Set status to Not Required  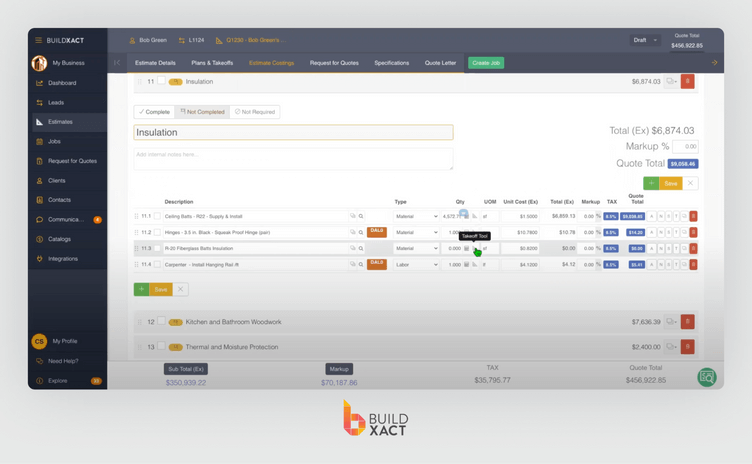(x=255, y=112)
